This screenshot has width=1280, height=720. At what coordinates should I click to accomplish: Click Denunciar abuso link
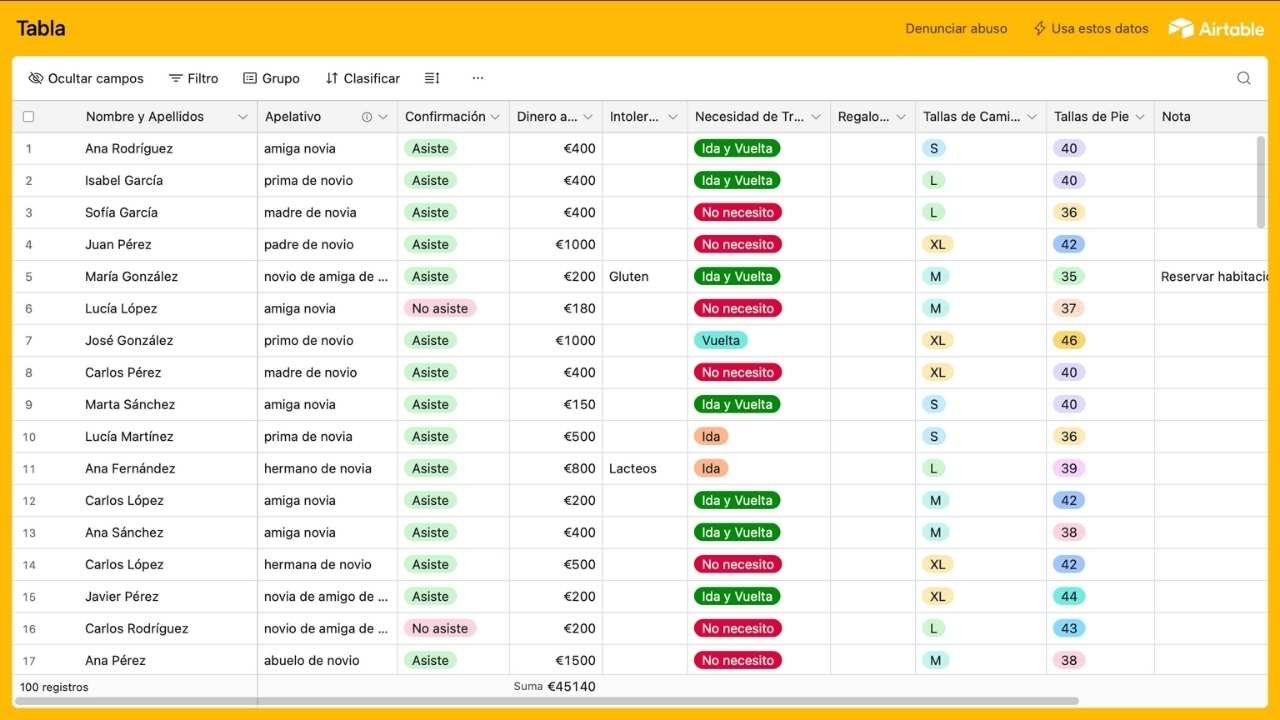[x=956, y=29]
